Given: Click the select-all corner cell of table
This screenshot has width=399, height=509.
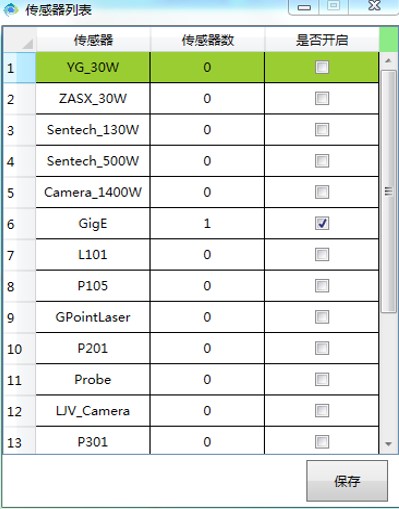Looking at the screenshot, I should (19, 40).
